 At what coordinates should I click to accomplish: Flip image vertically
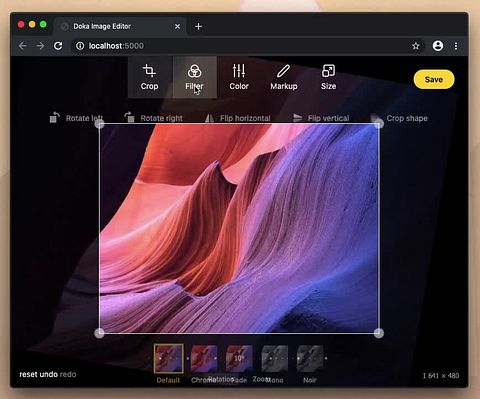click(321, 118)
